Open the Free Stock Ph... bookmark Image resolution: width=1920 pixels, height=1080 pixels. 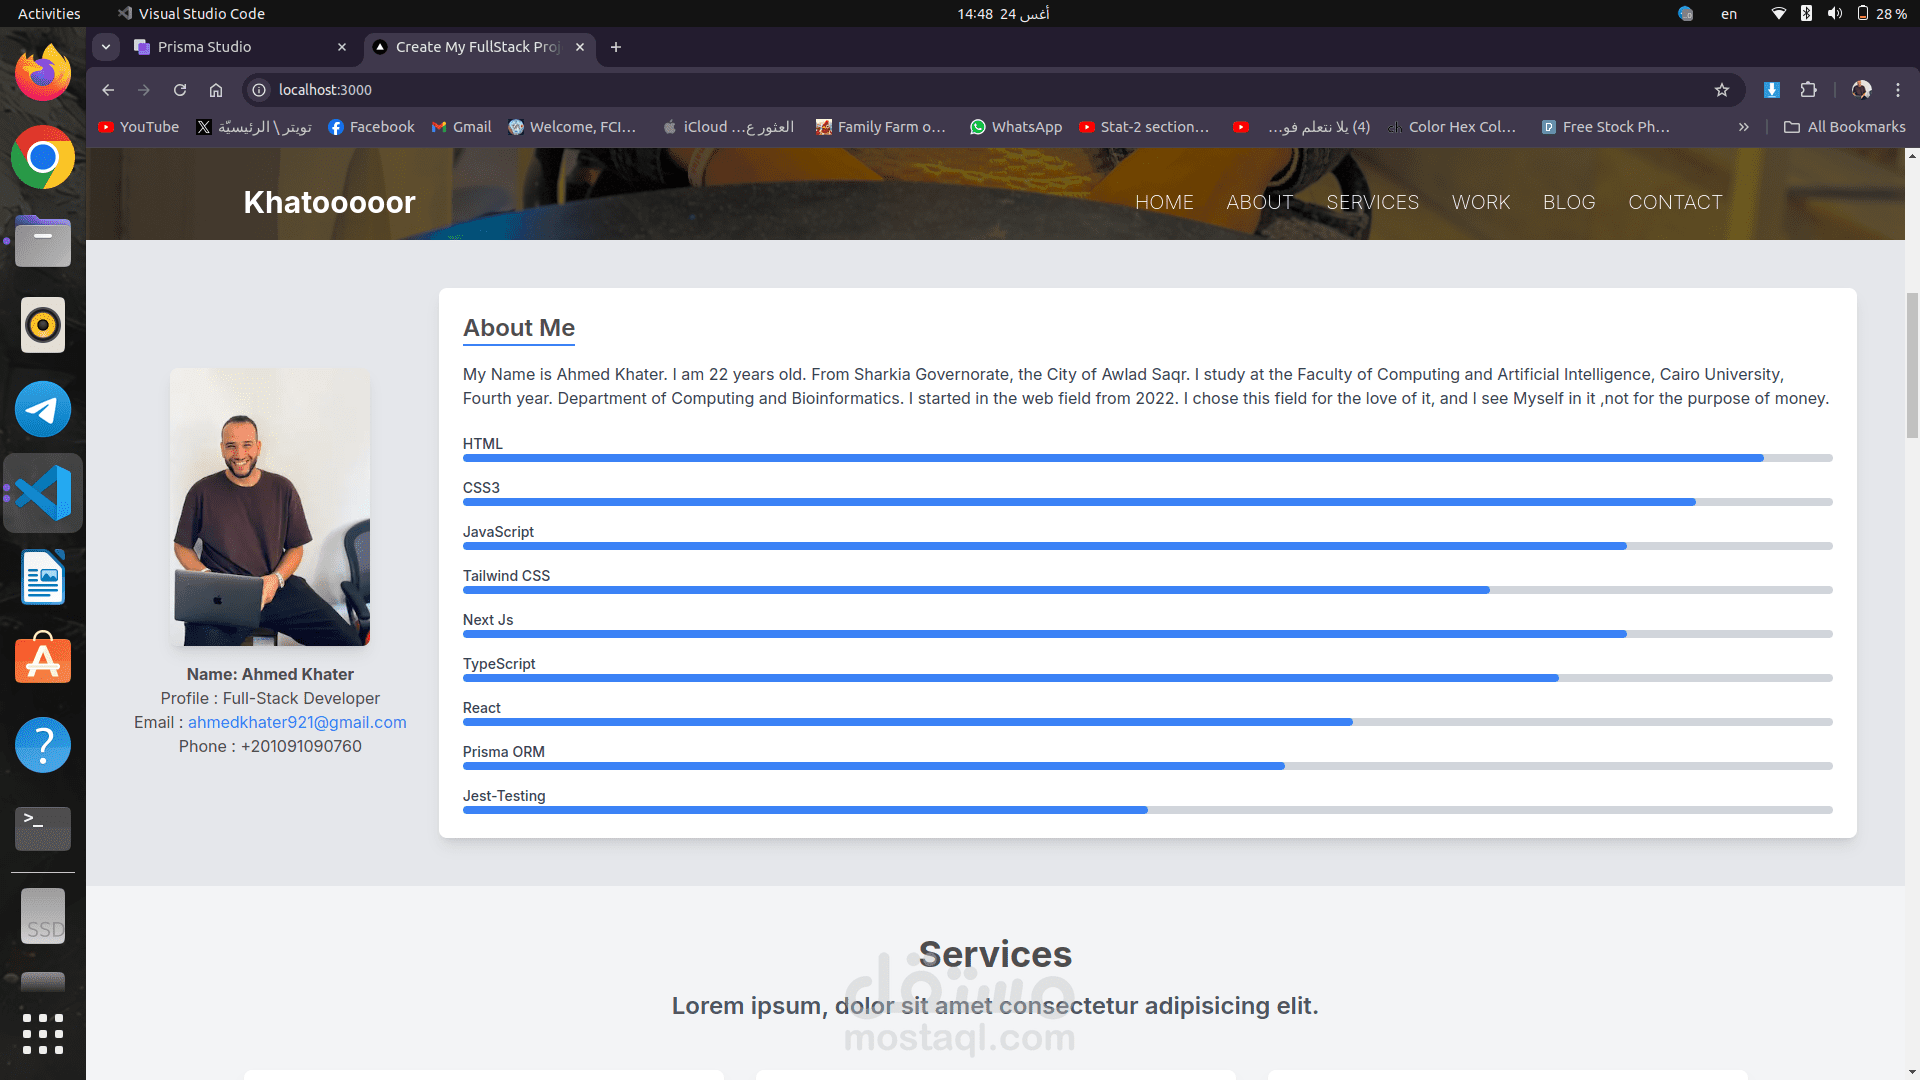point(1605,127)
